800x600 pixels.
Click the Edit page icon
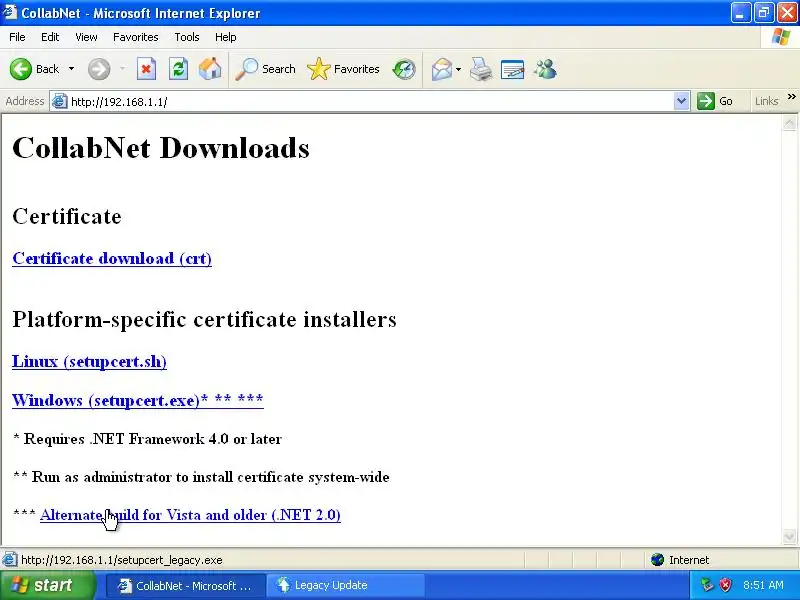click(x=513, y=69)
